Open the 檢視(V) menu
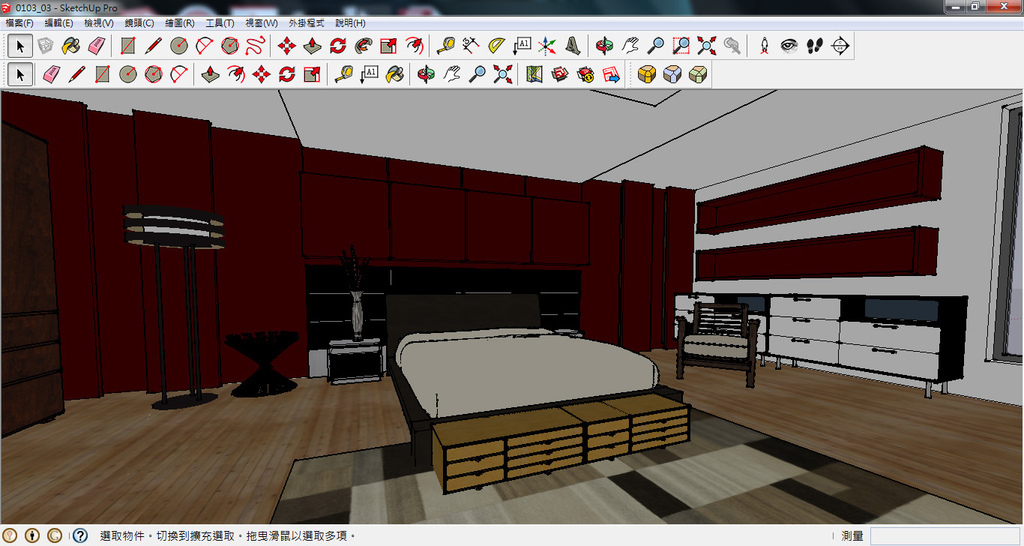 click(99, 23)
